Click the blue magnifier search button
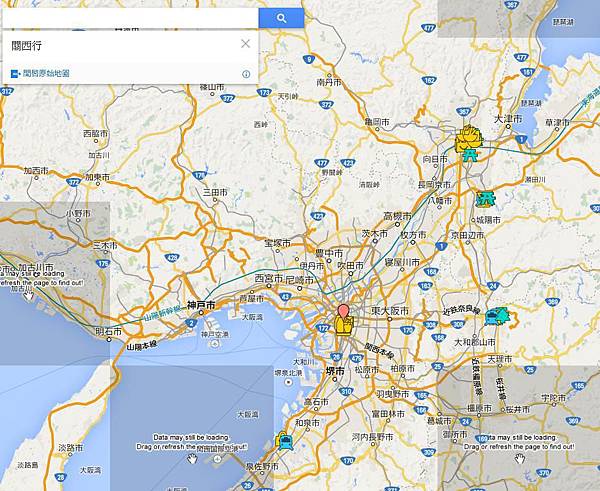The image size is (600, 491). point(281,18)
